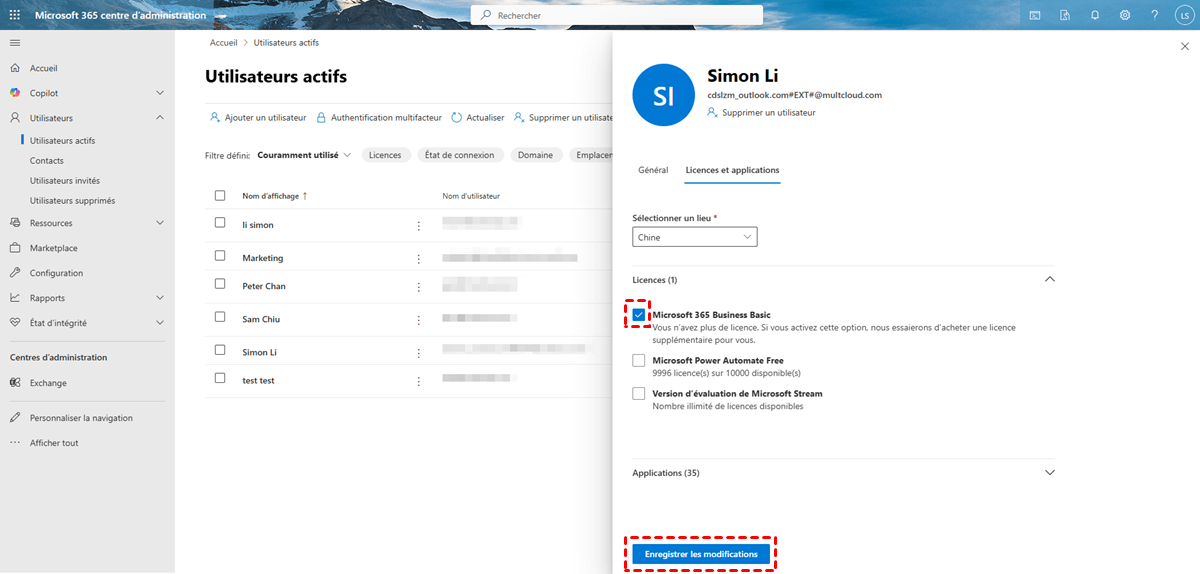This screenshot has height=574, width=1200.
Task: Open Contacts in the sidebar
Action: (47, 161)
